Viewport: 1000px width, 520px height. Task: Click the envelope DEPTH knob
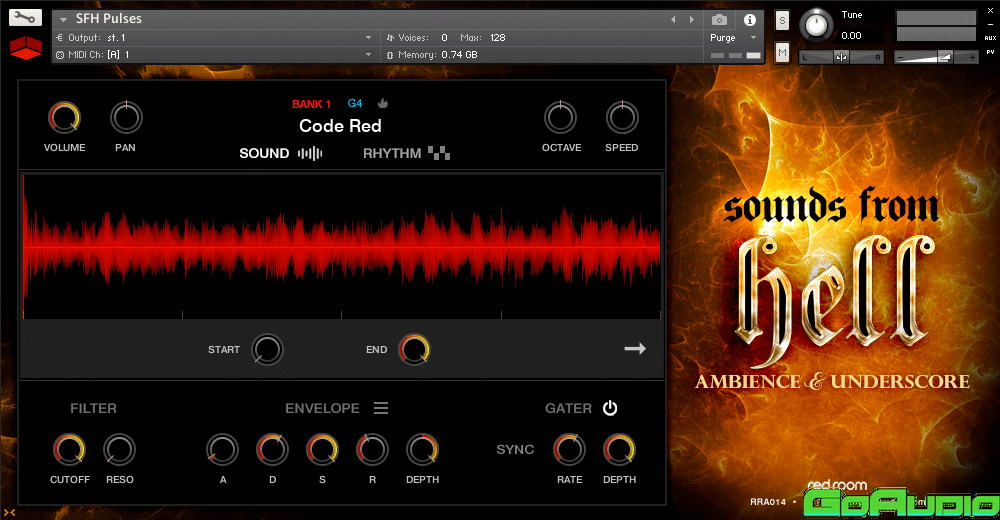point(422,449)
